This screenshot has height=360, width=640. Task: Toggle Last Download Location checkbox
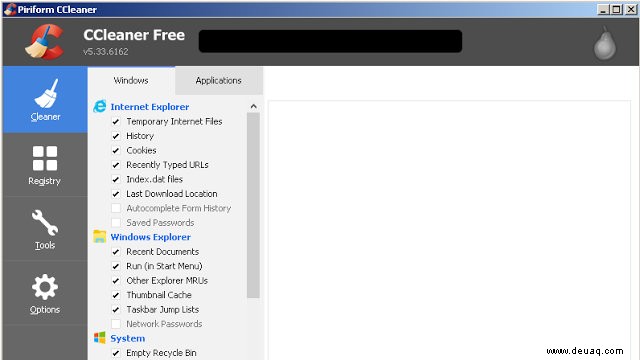coord(116,194)
